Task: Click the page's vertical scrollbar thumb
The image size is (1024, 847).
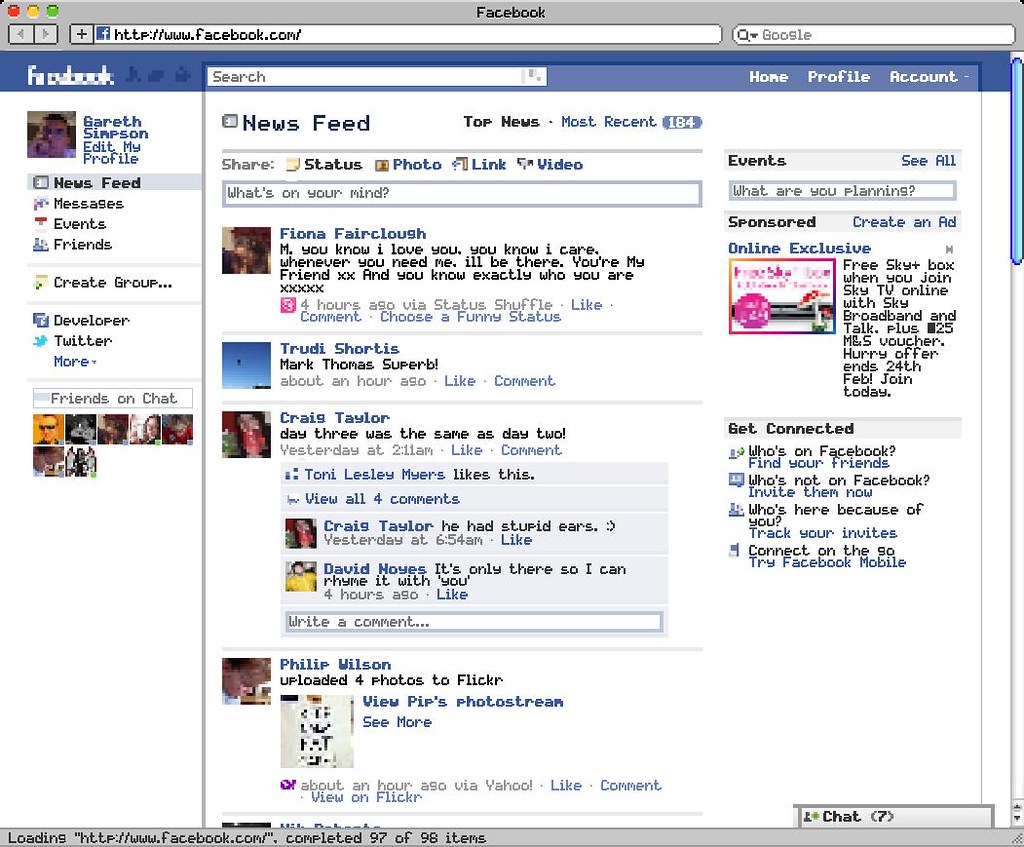Action: [x=1016, y=161]
